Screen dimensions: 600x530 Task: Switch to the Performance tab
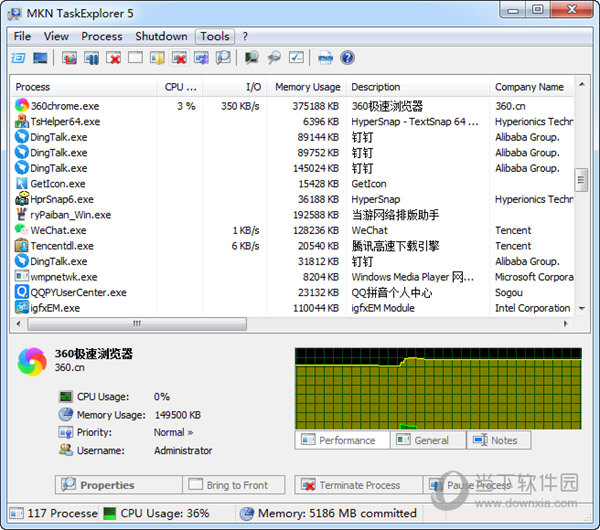click(342, 440)
